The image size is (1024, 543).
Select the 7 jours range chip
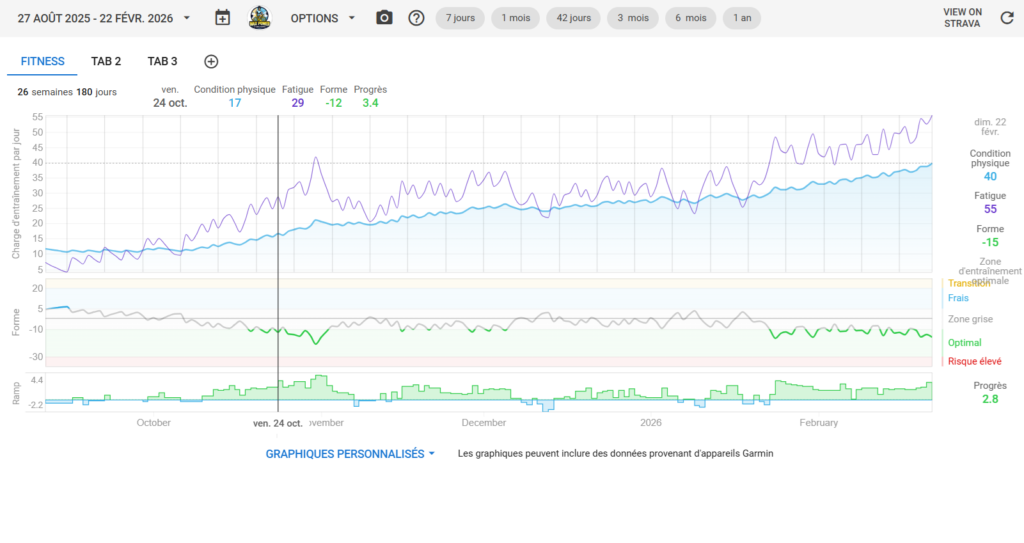click(461, 18)
